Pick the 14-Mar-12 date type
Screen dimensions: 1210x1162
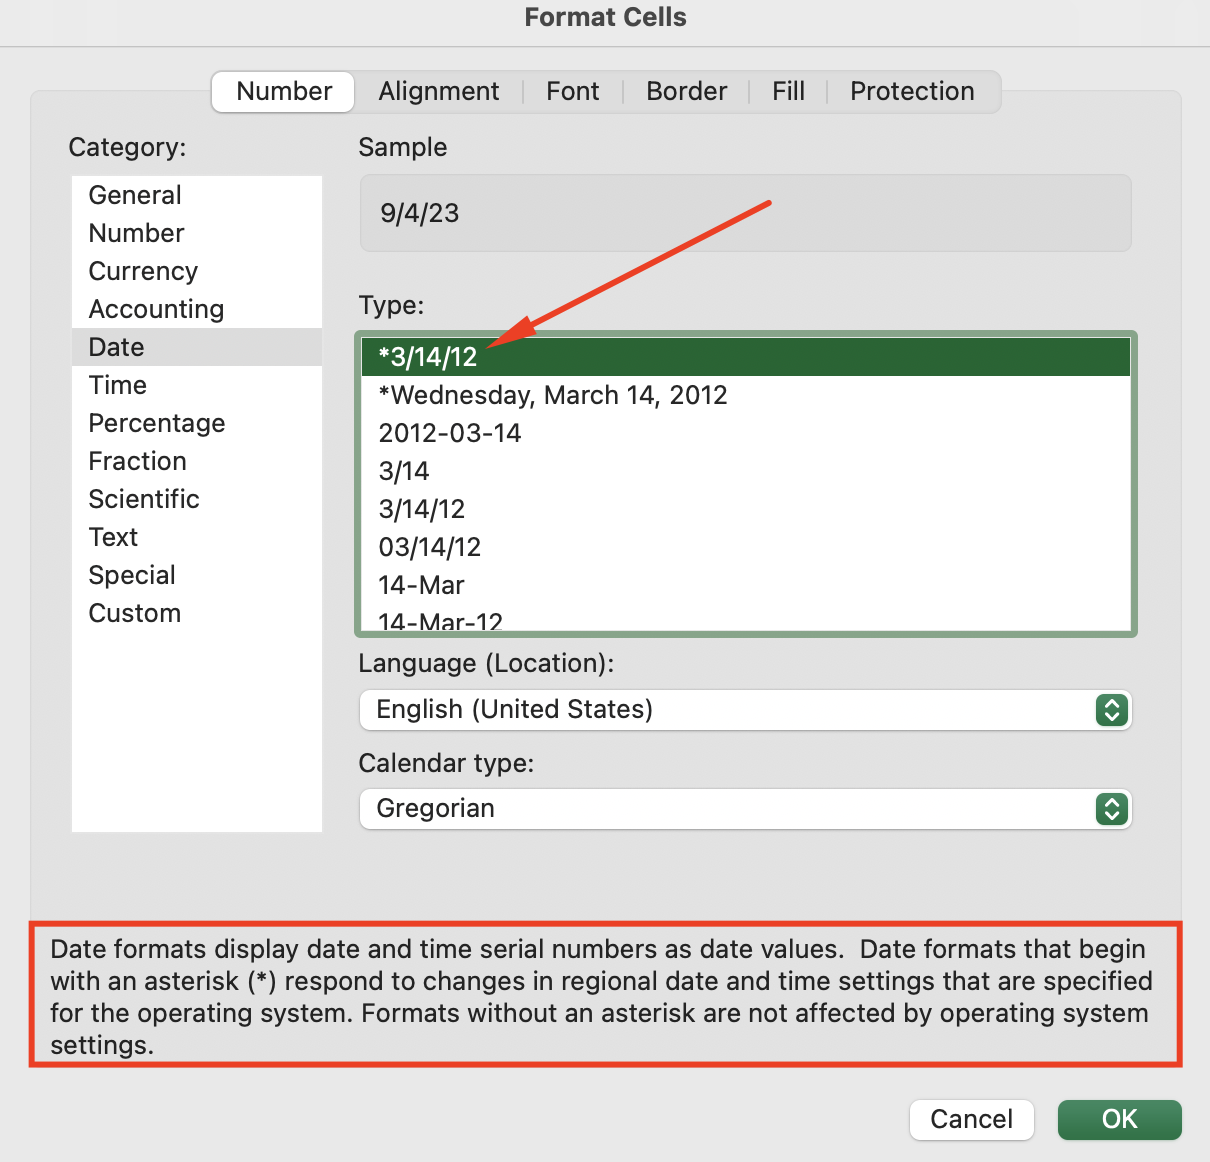click(x=746, y=619)
